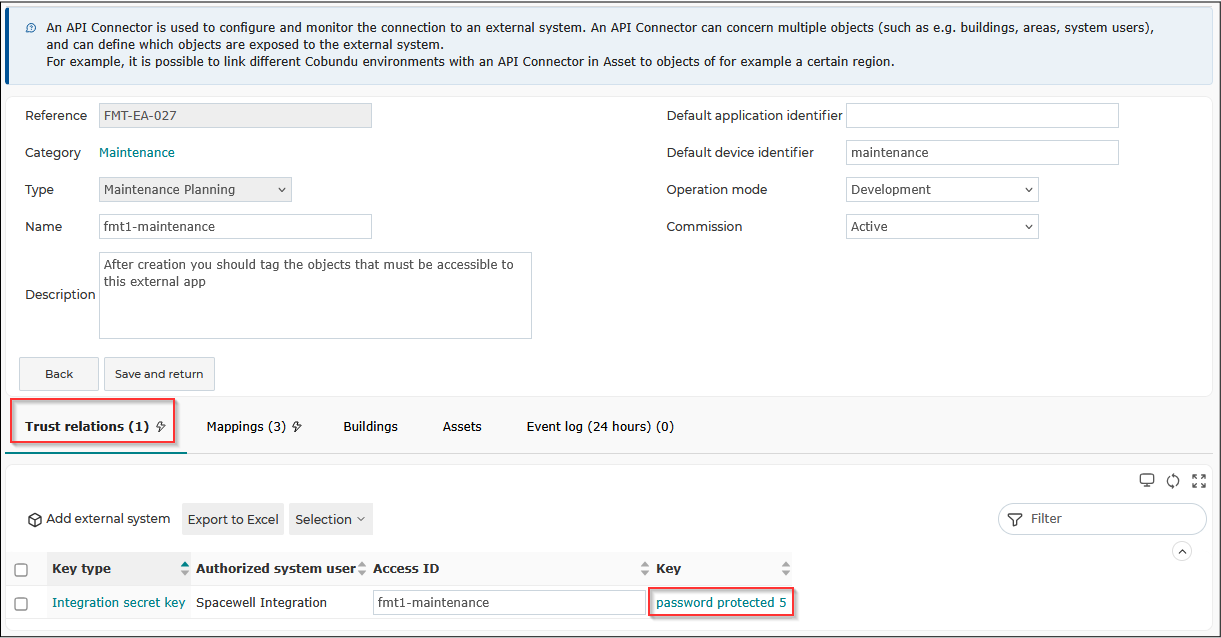Image resolution: width=1221 pixels, height=638 pixels.
Task: Switch to the Mappings (3) tab
Action: [x=254, y=427]
